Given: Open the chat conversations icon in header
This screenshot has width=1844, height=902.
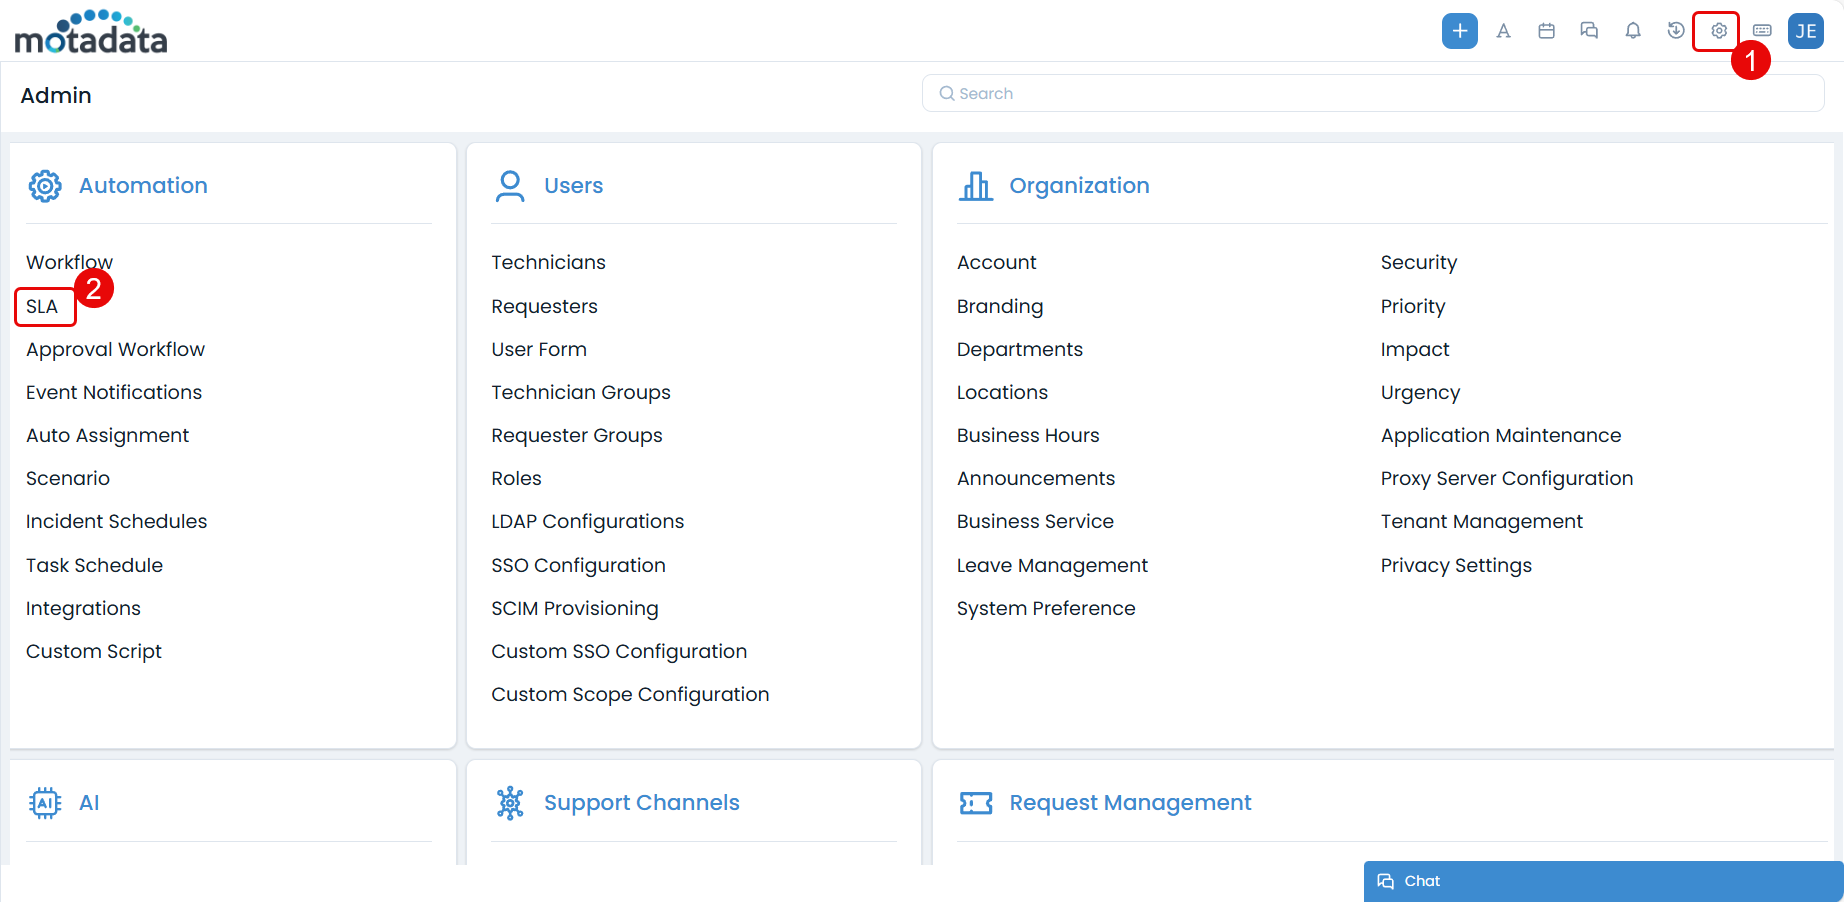Looking at the screenshot, I should pos(1589,31).
